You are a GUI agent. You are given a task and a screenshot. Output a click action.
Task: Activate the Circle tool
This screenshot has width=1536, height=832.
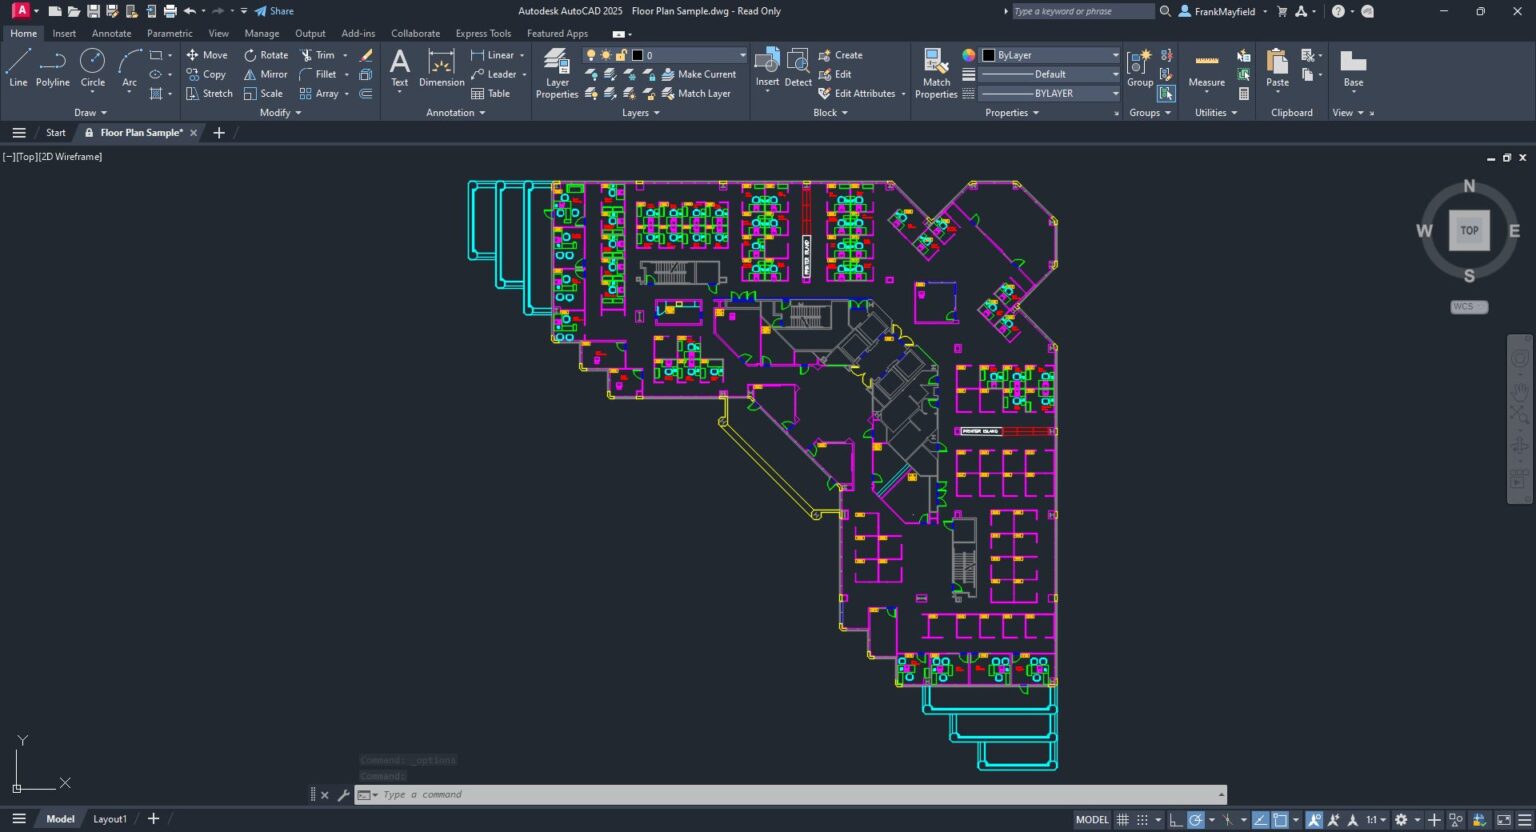92,69
